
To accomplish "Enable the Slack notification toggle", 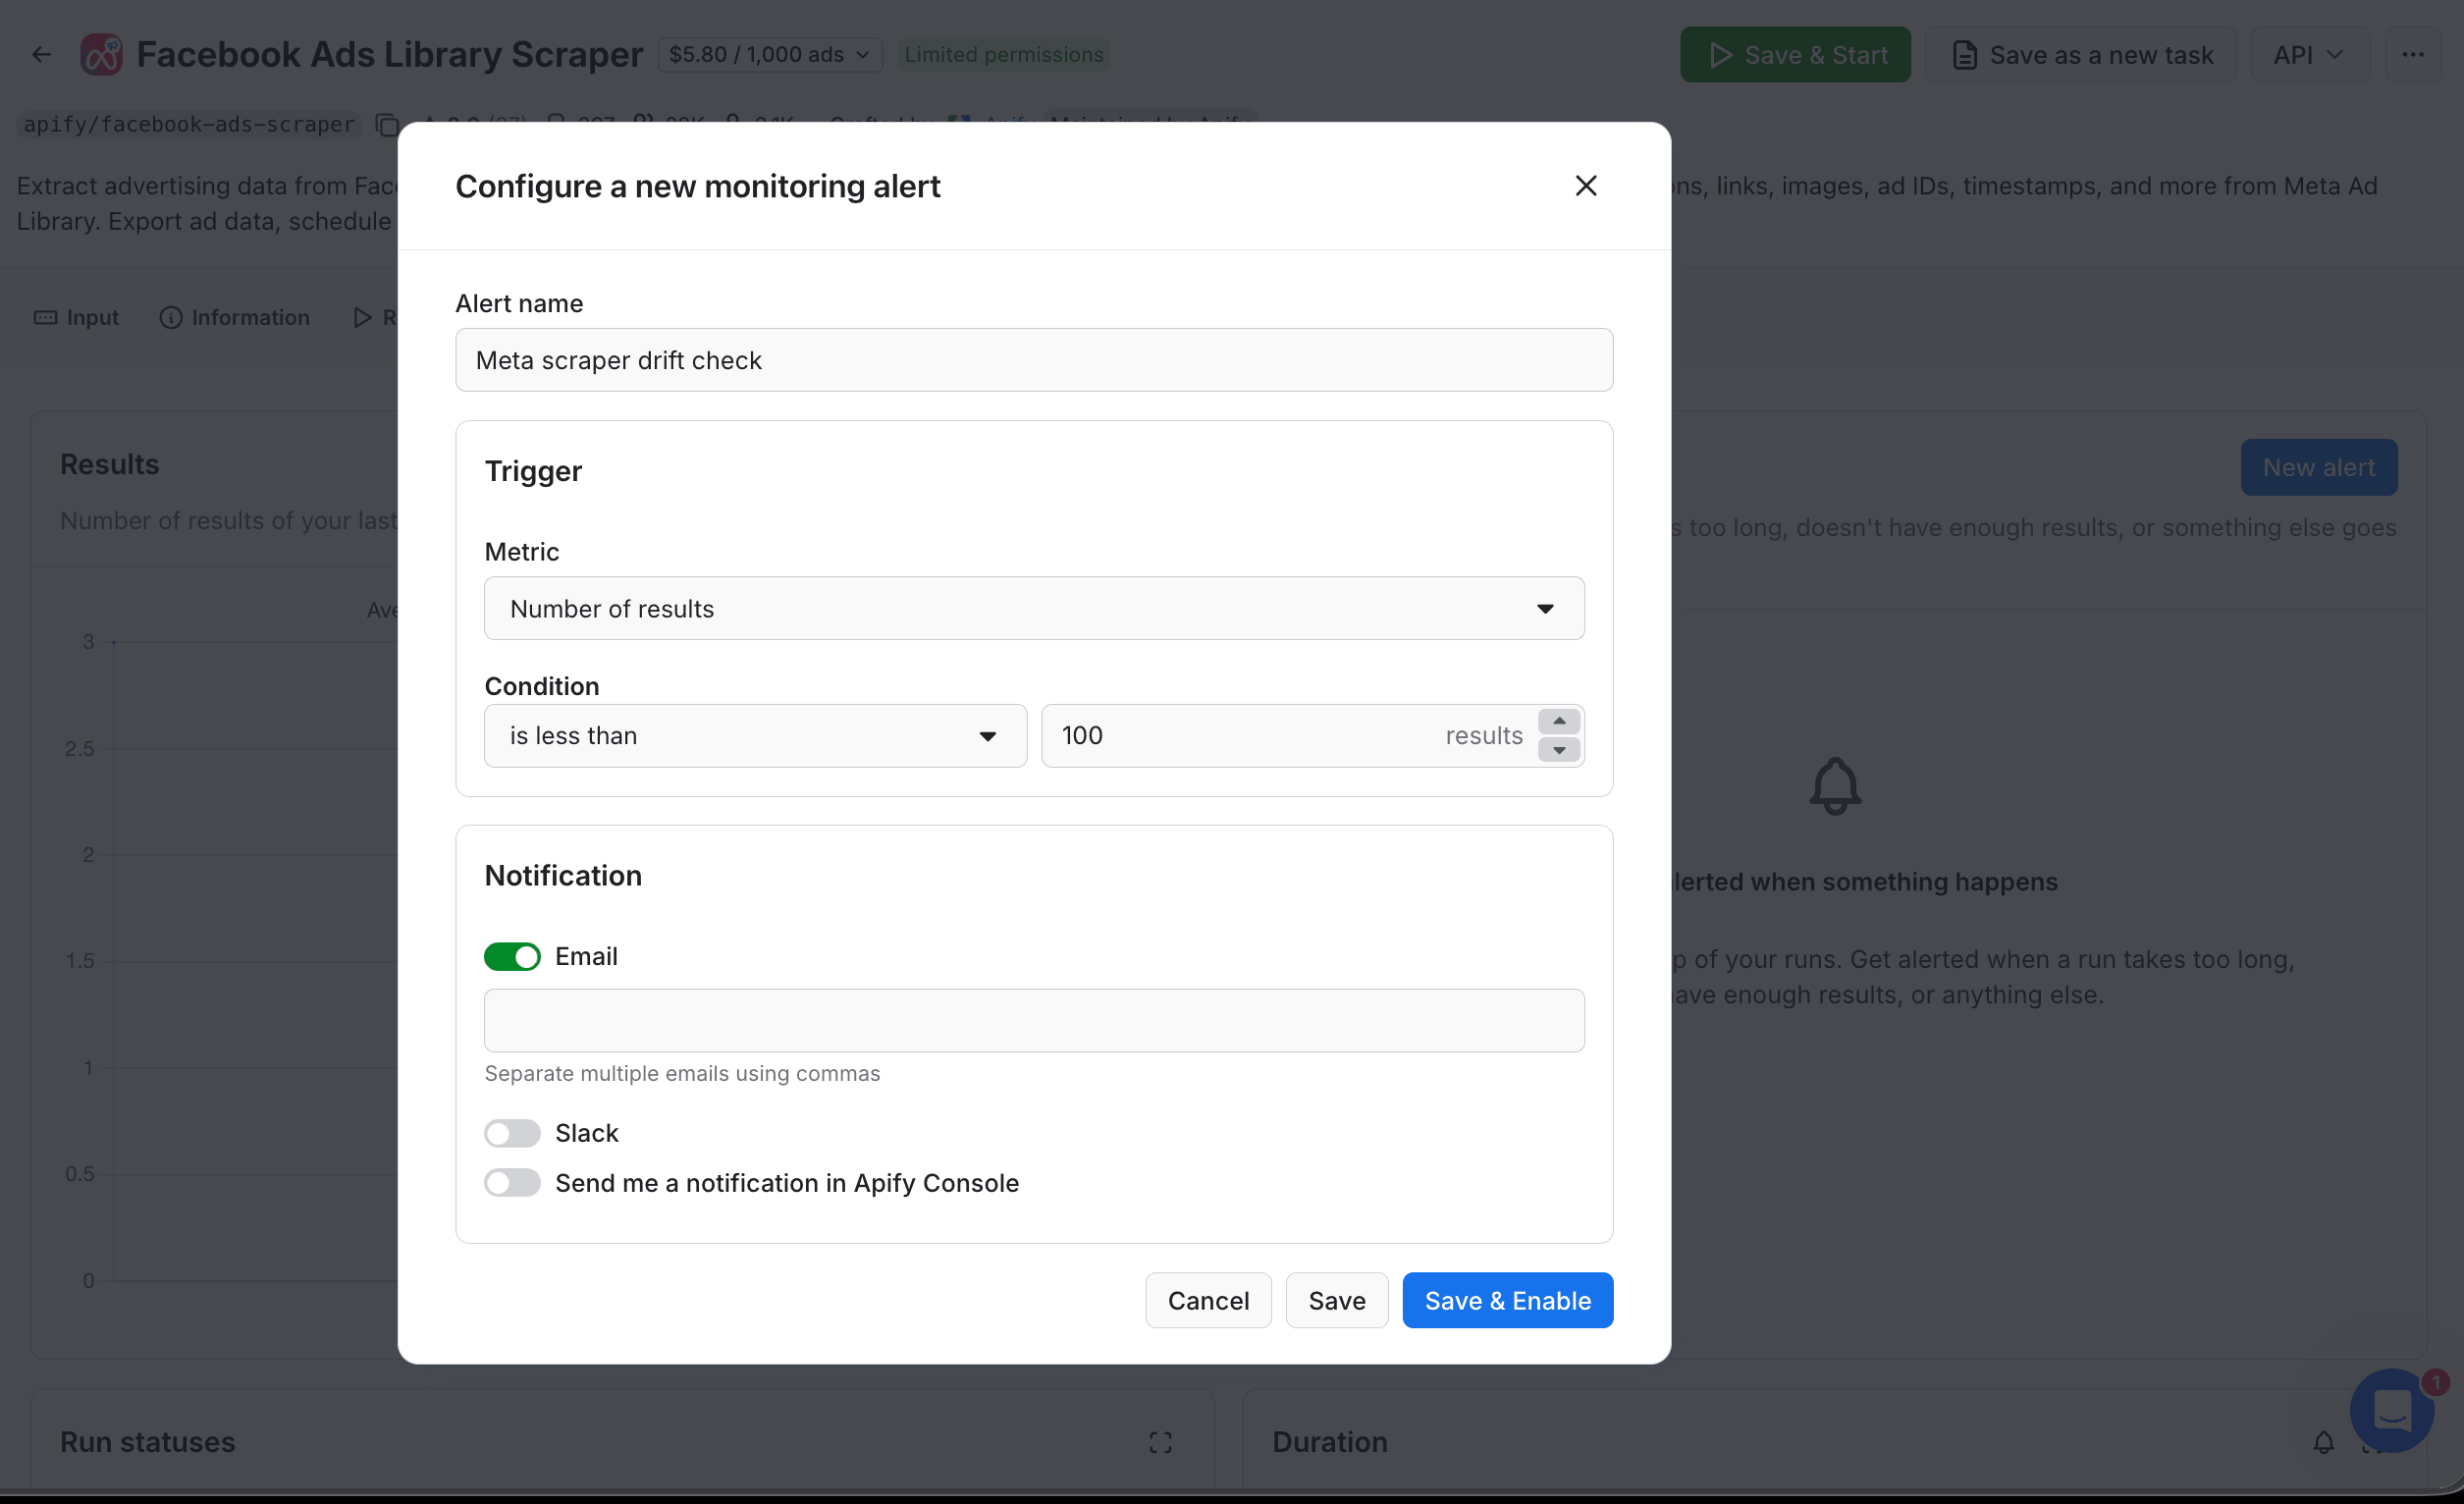I will 512,1133.
